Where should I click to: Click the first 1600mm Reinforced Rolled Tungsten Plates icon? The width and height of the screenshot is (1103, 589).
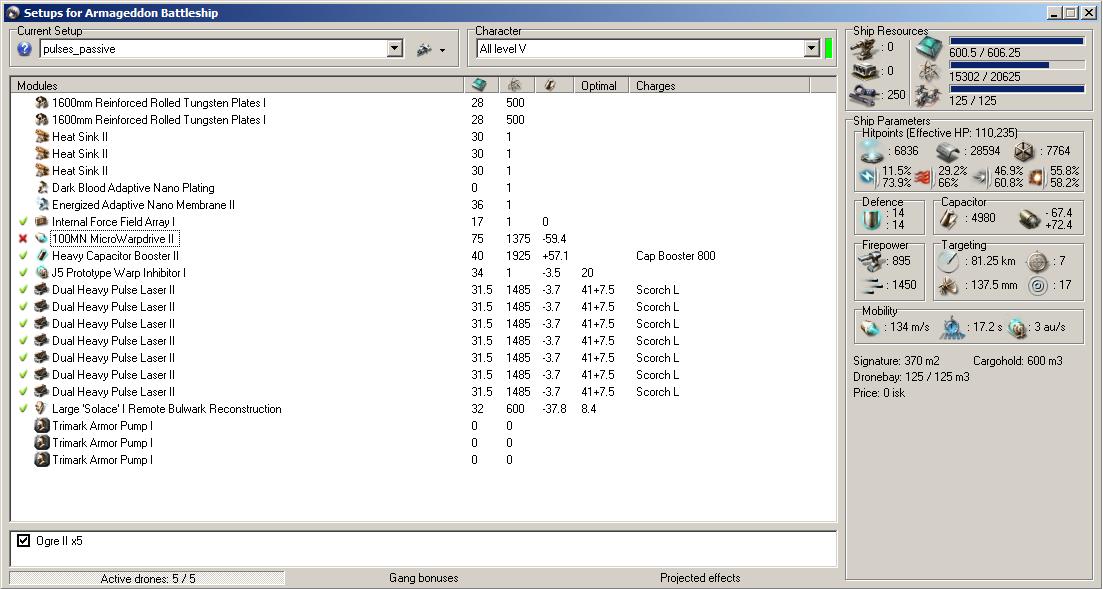coord(42,103)
